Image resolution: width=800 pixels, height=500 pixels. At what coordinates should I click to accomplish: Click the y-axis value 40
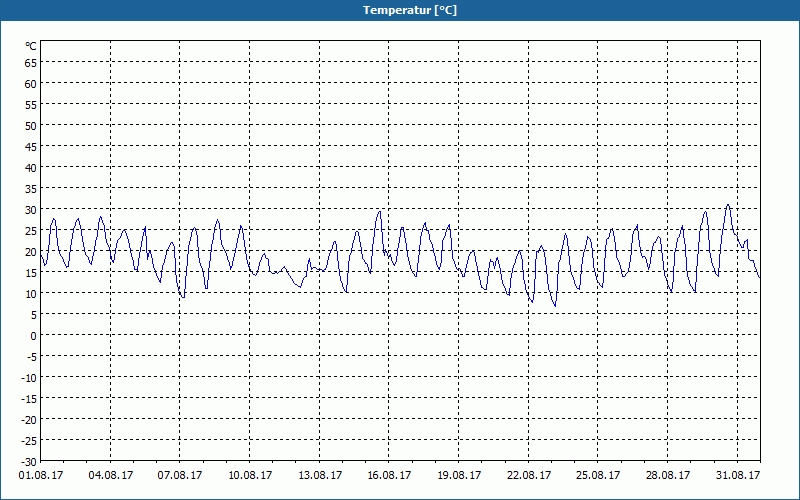(x=31, y=168)
